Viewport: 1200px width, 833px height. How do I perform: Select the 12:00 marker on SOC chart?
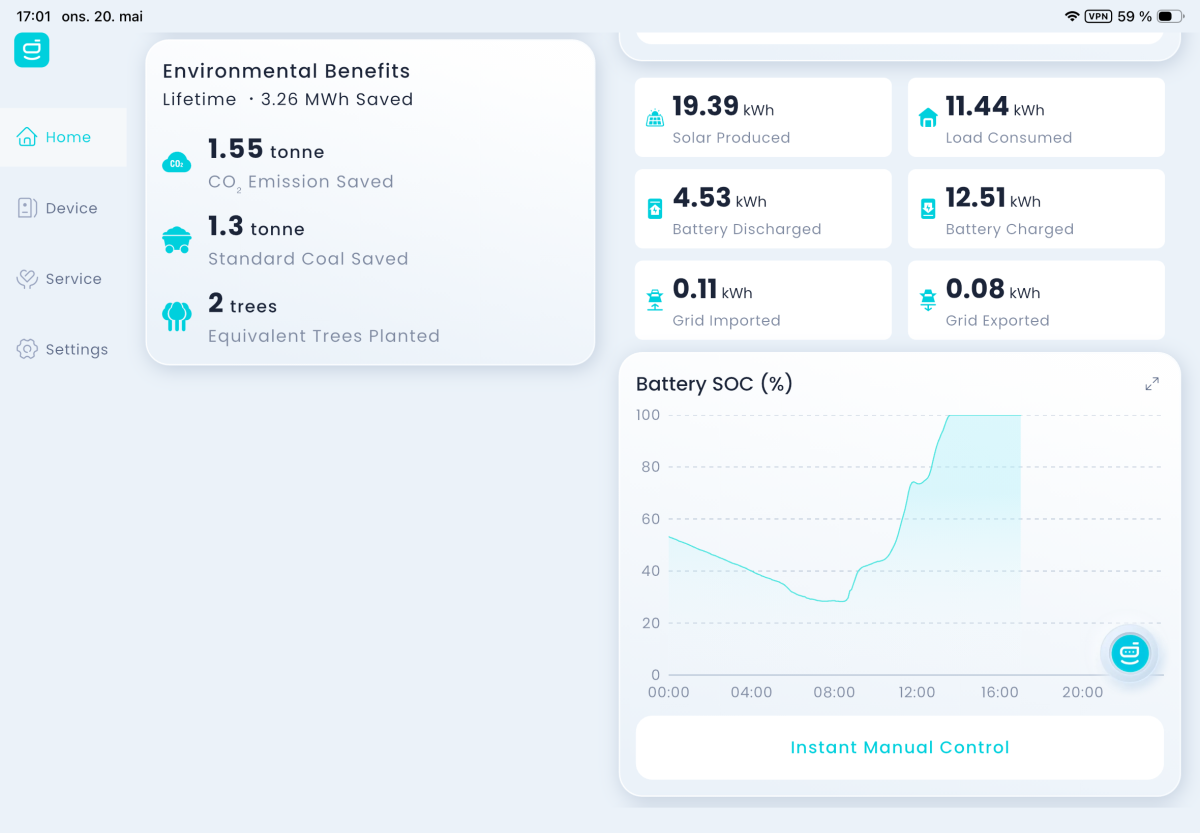(917, 692)
